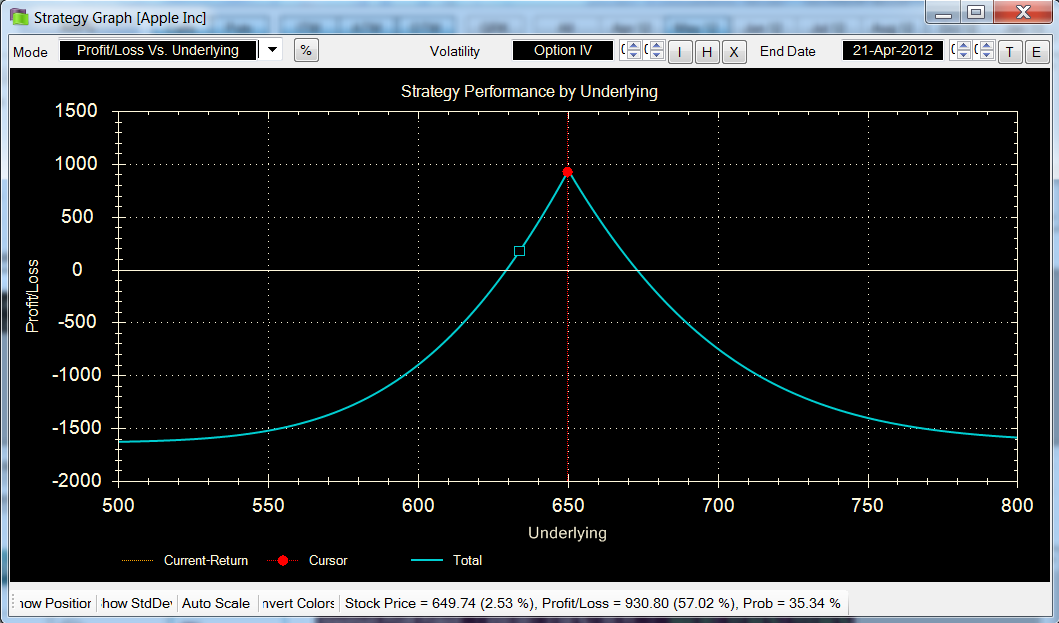Click the bottom bar's dotted grip handle
1059x623 pixels.
coord(14,603)
